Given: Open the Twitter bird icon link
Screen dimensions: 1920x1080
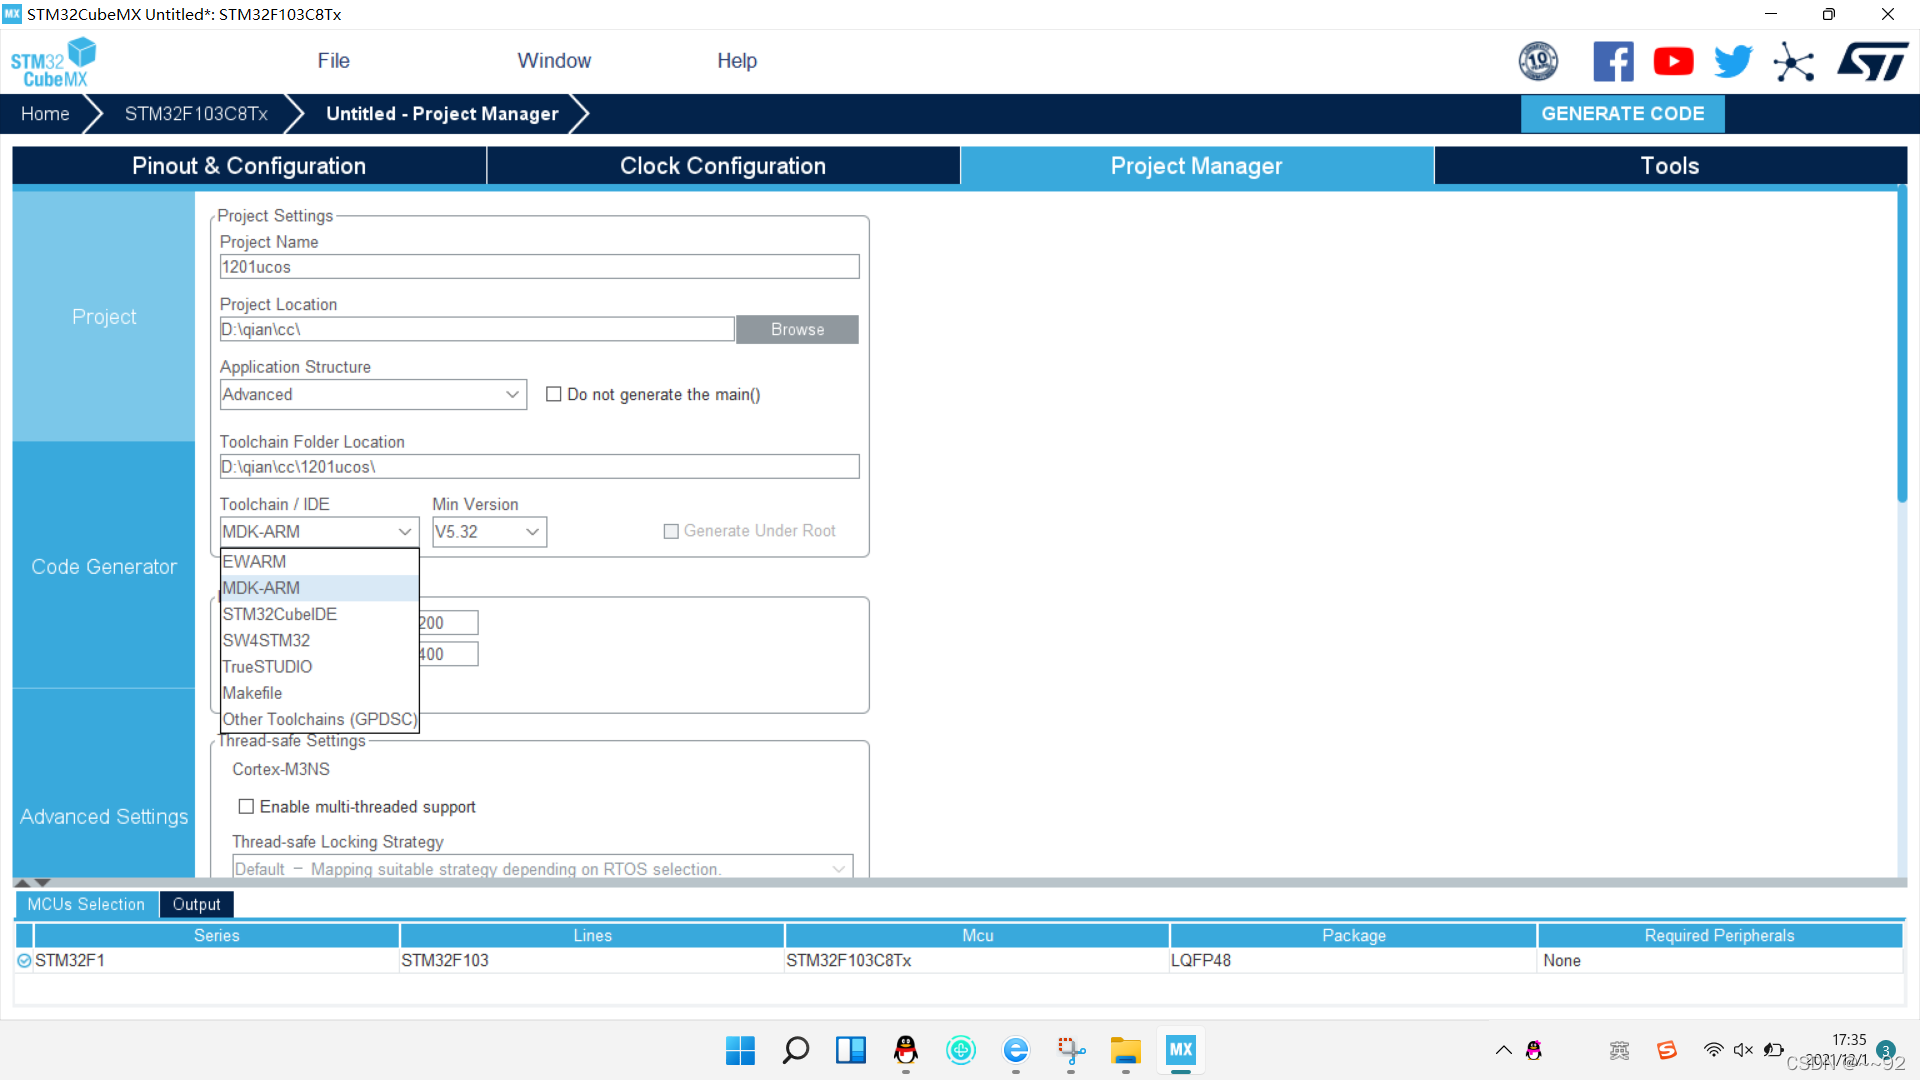Looking at the screenshot, I should (x=1733, y=62).
